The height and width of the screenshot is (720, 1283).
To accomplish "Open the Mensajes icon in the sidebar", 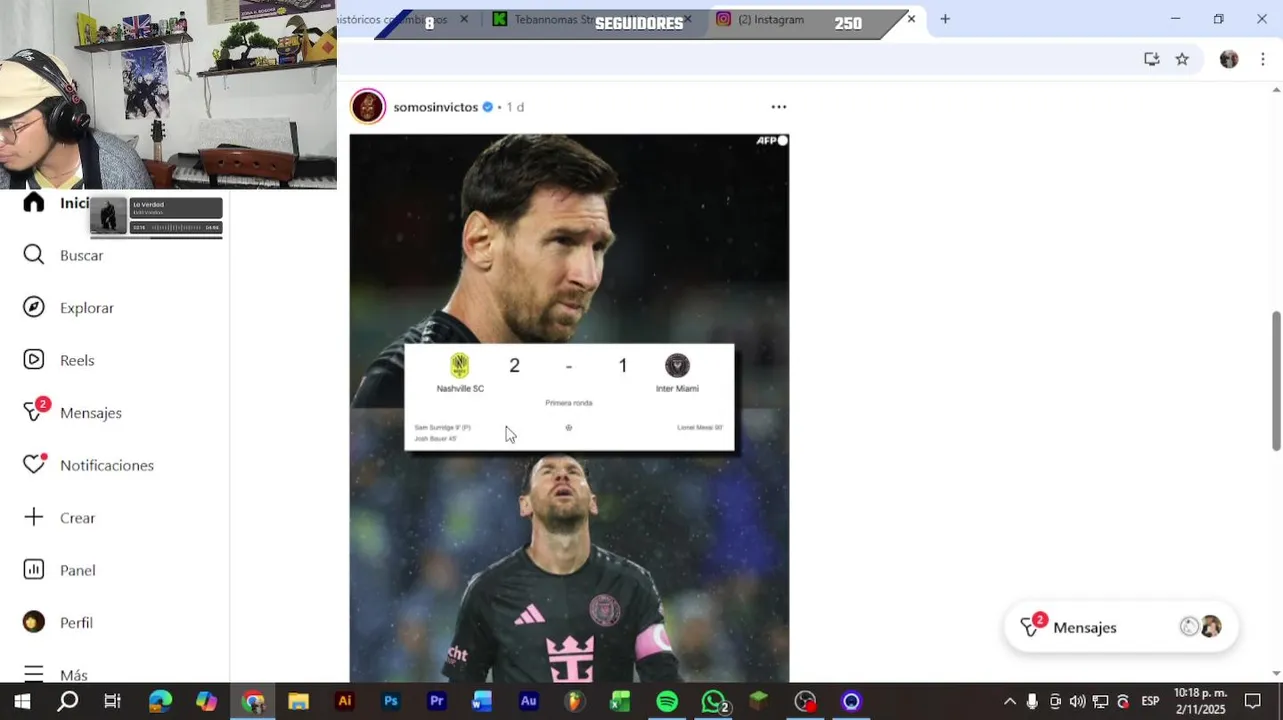I will pyautogui.click(x=36, y=411).
